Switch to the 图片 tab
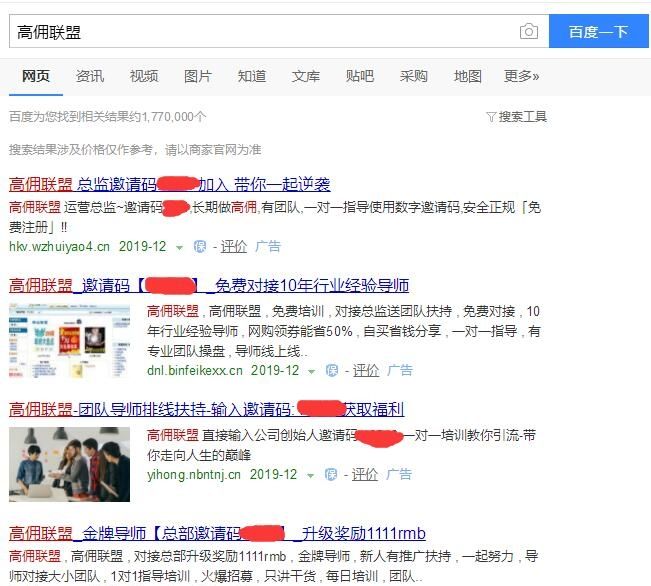 pyautogui.click(x=198, y=76)
